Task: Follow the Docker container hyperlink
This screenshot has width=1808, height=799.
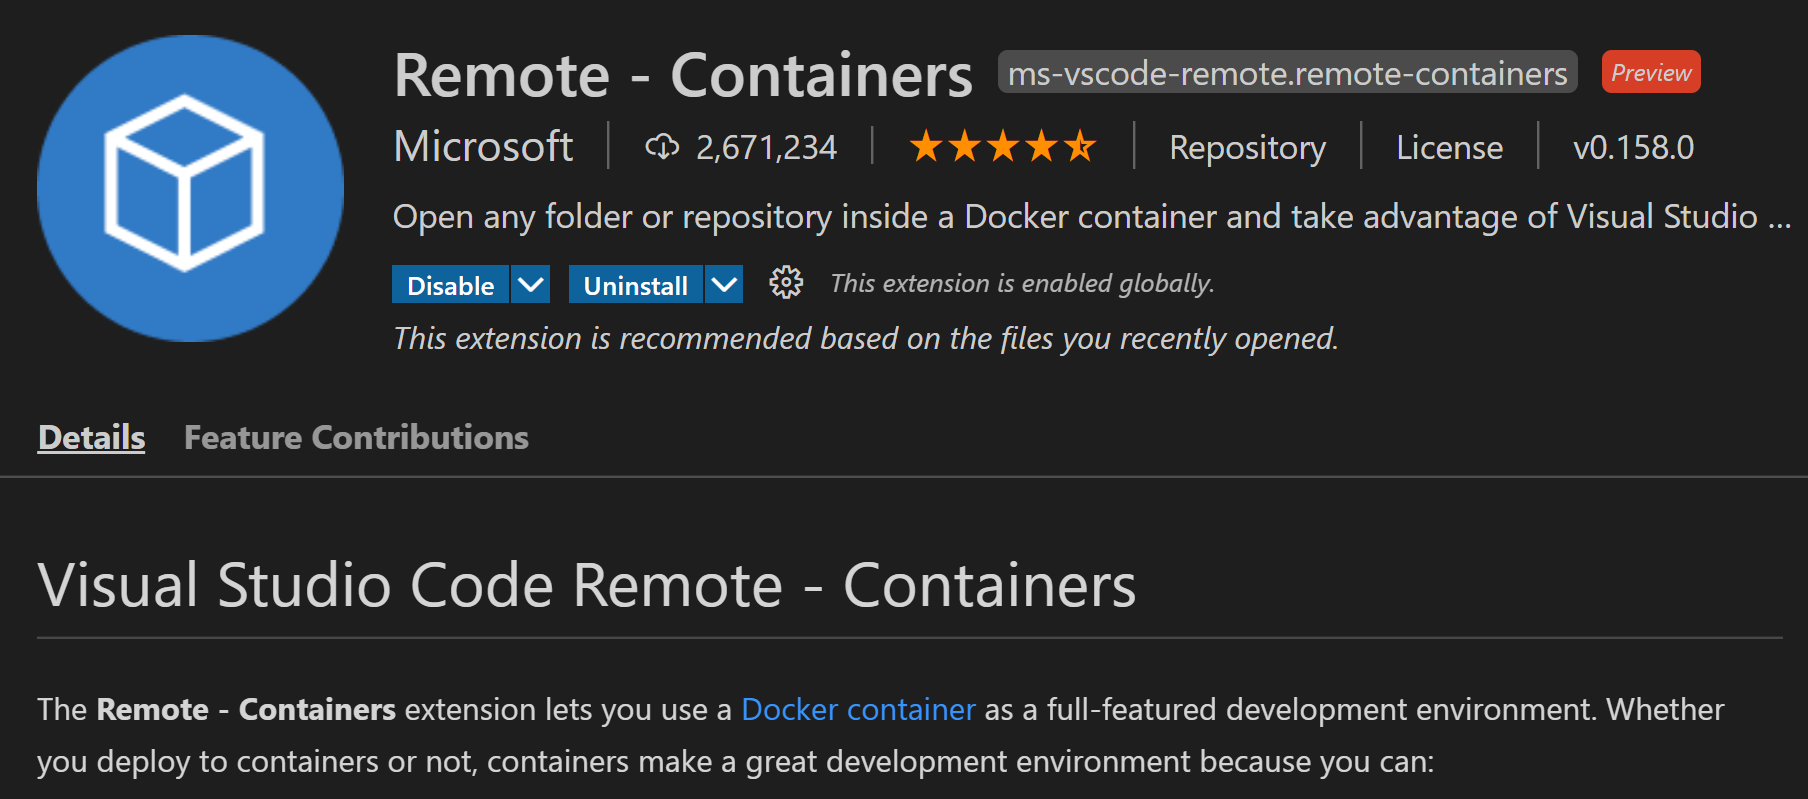Action: pos(858,710)
